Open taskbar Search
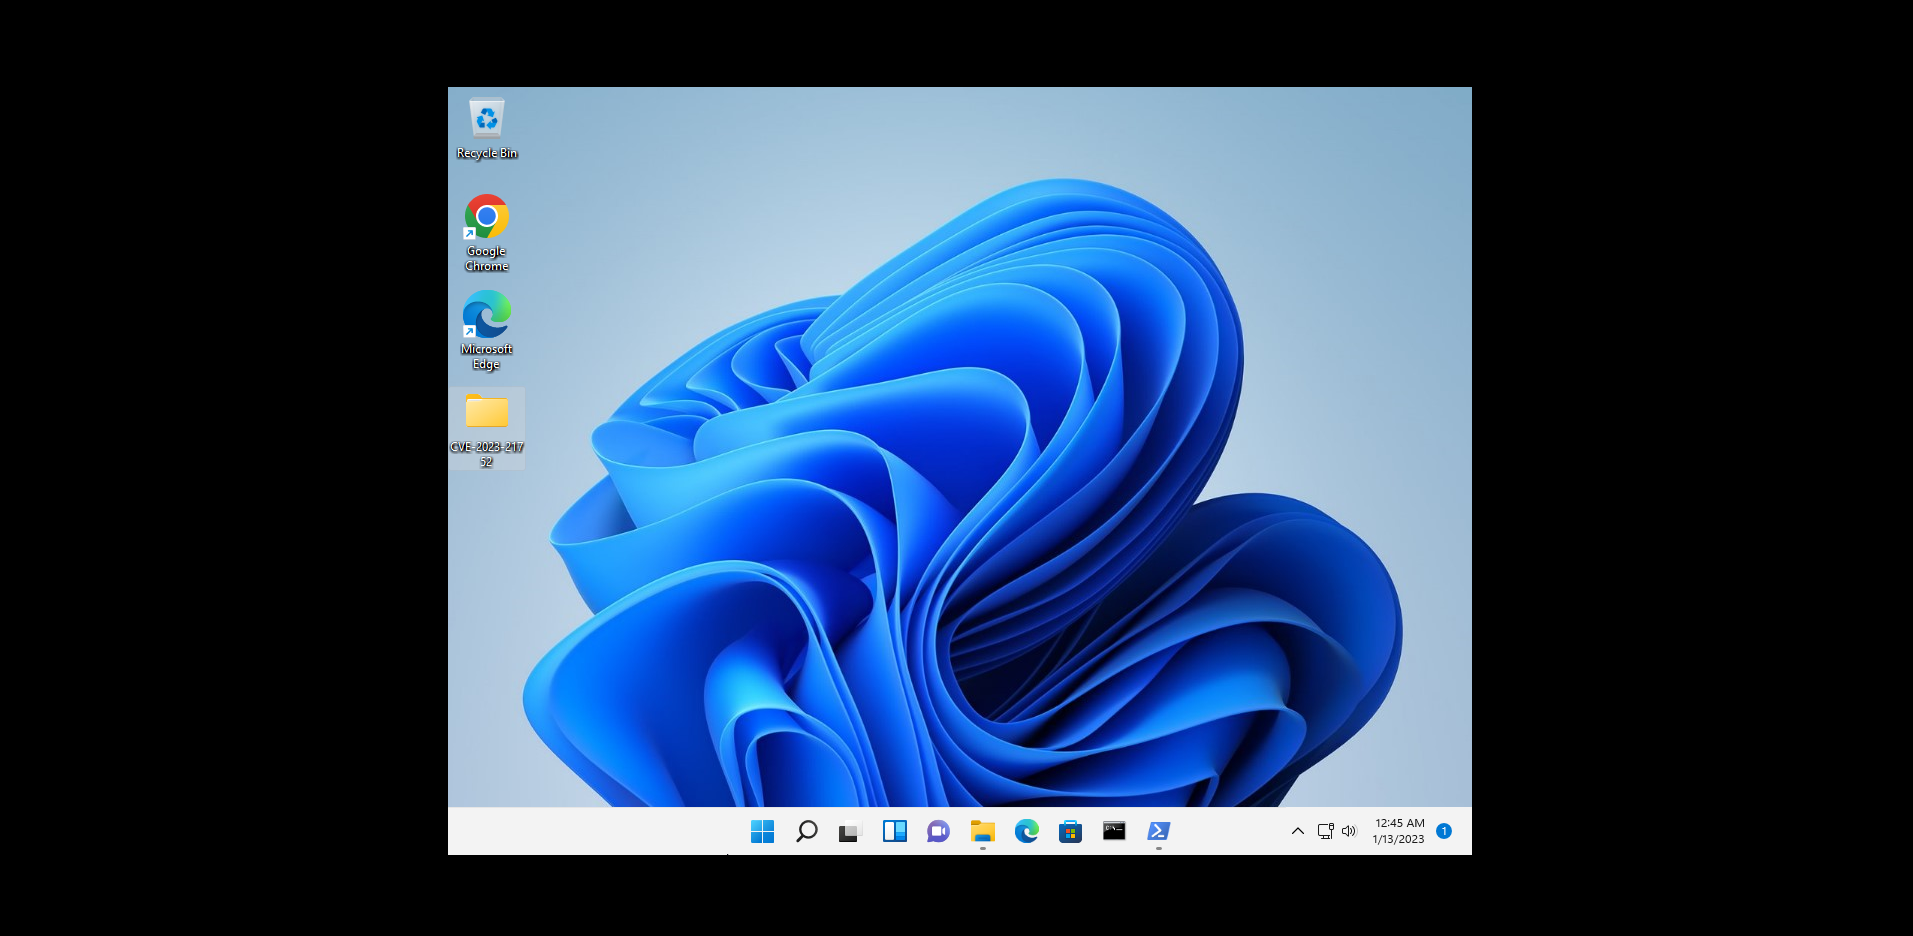 click(x=806, y=831)
